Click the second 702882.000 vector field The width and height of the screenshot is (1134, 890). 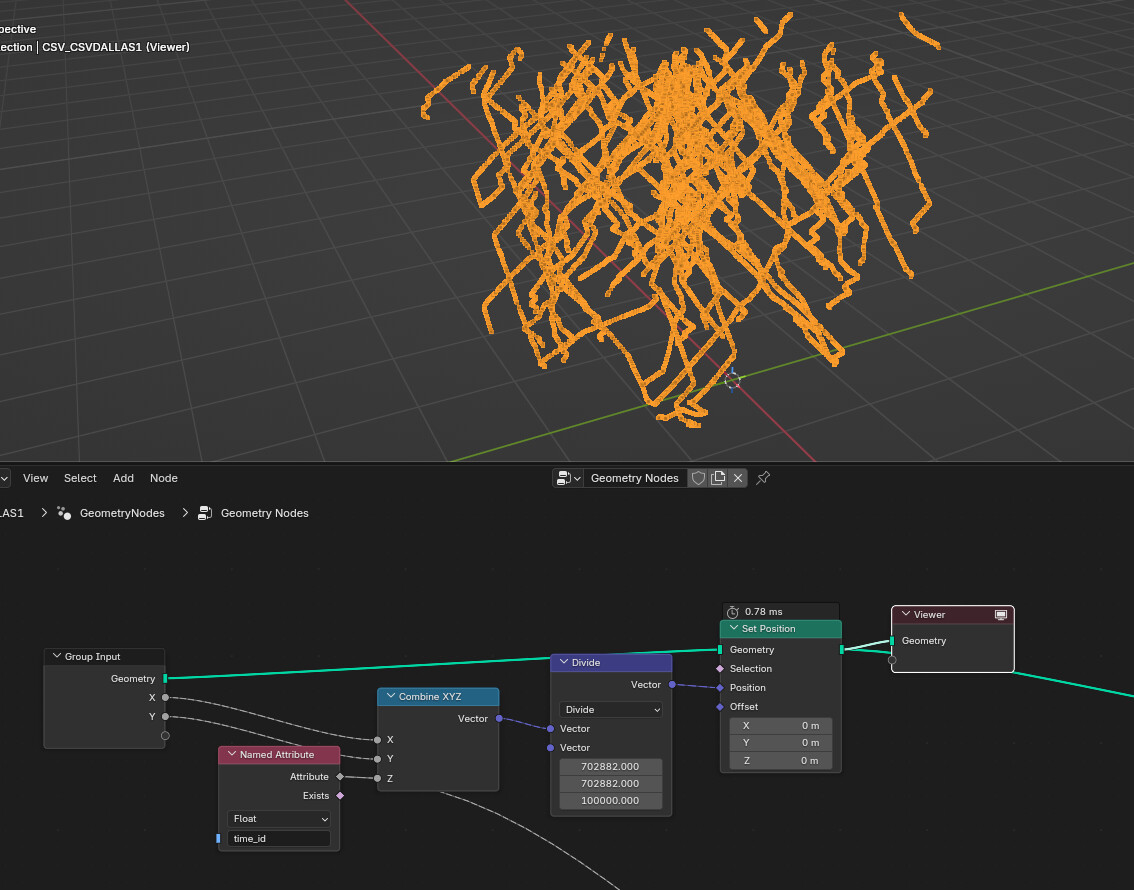(x=611, y=783)
